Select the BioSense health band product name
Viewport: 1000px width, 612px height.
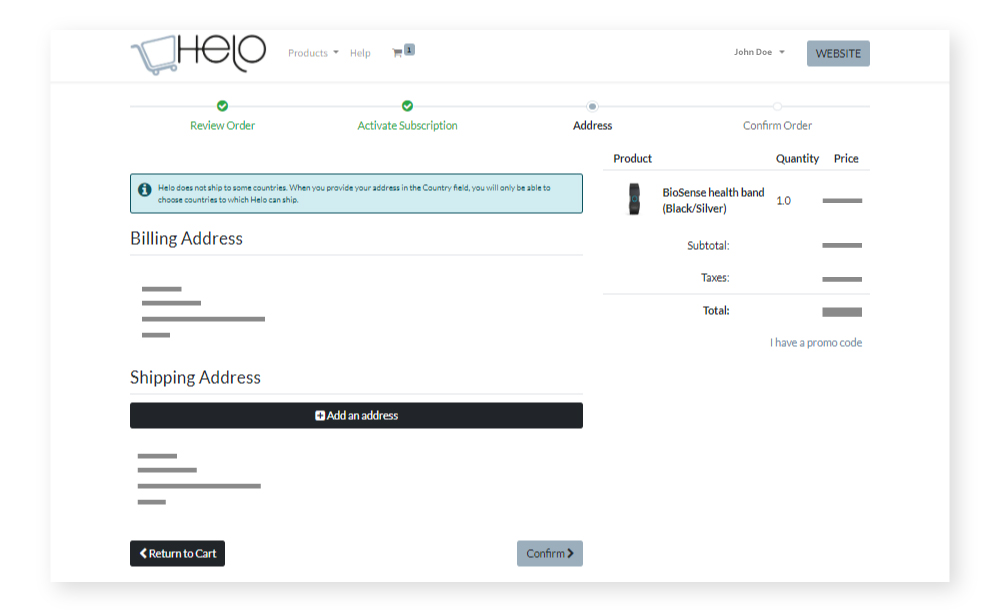[712, 200]
